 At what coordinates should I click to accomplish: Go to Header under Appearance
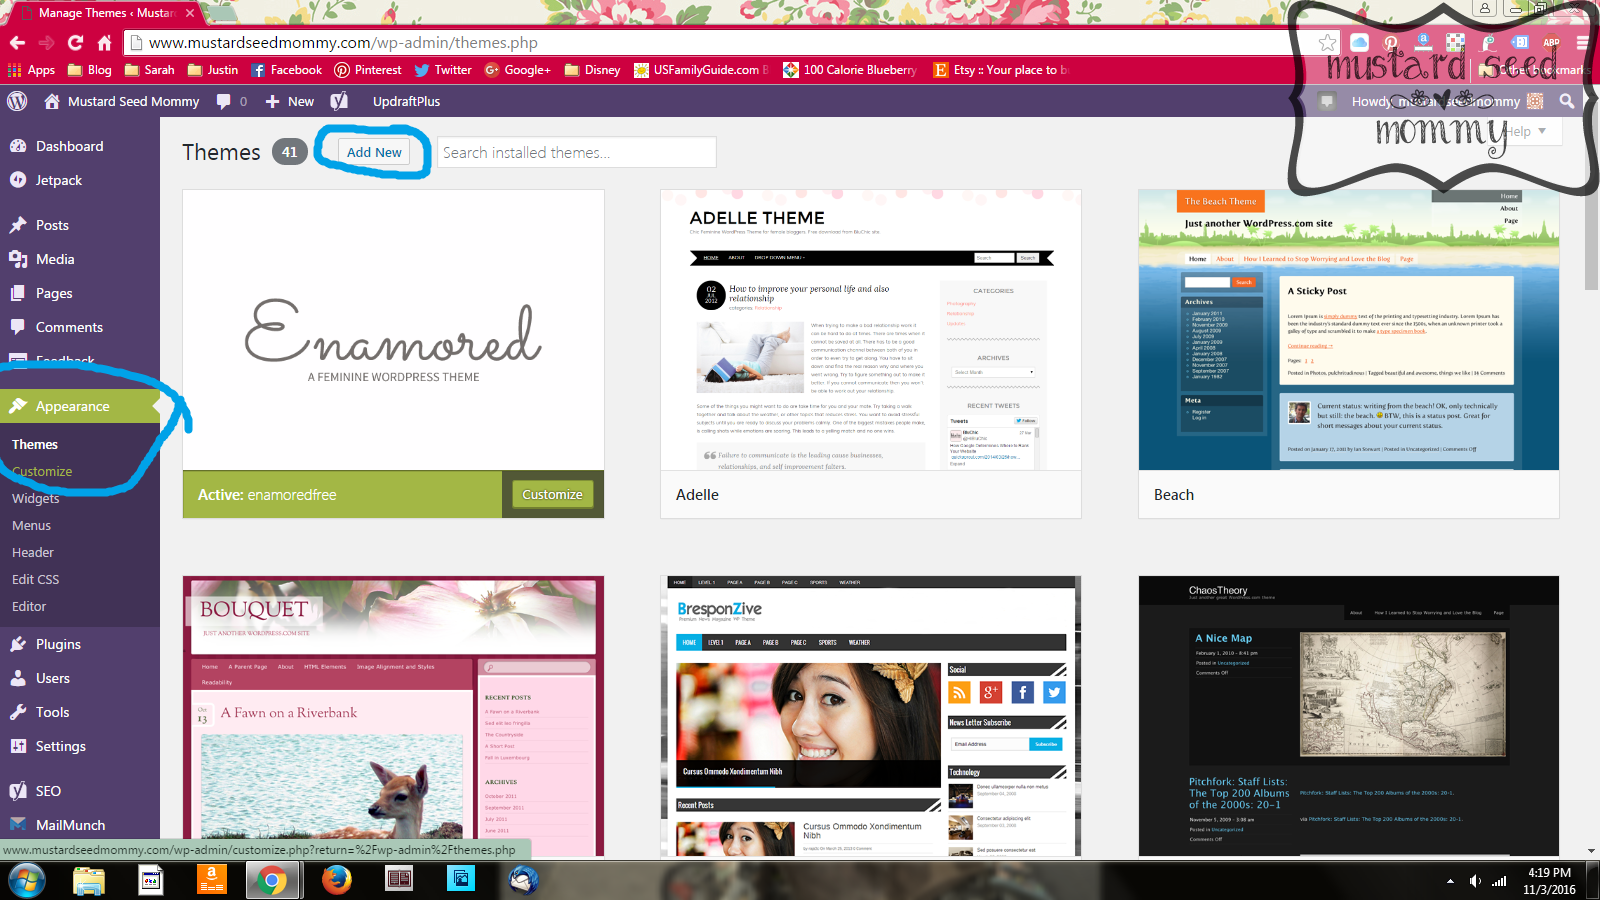(33, 552)
